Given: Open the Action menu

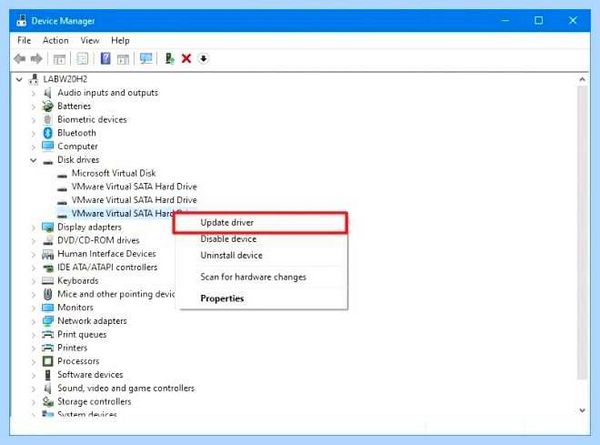Looking at the screenshot, I should [55, 40].
